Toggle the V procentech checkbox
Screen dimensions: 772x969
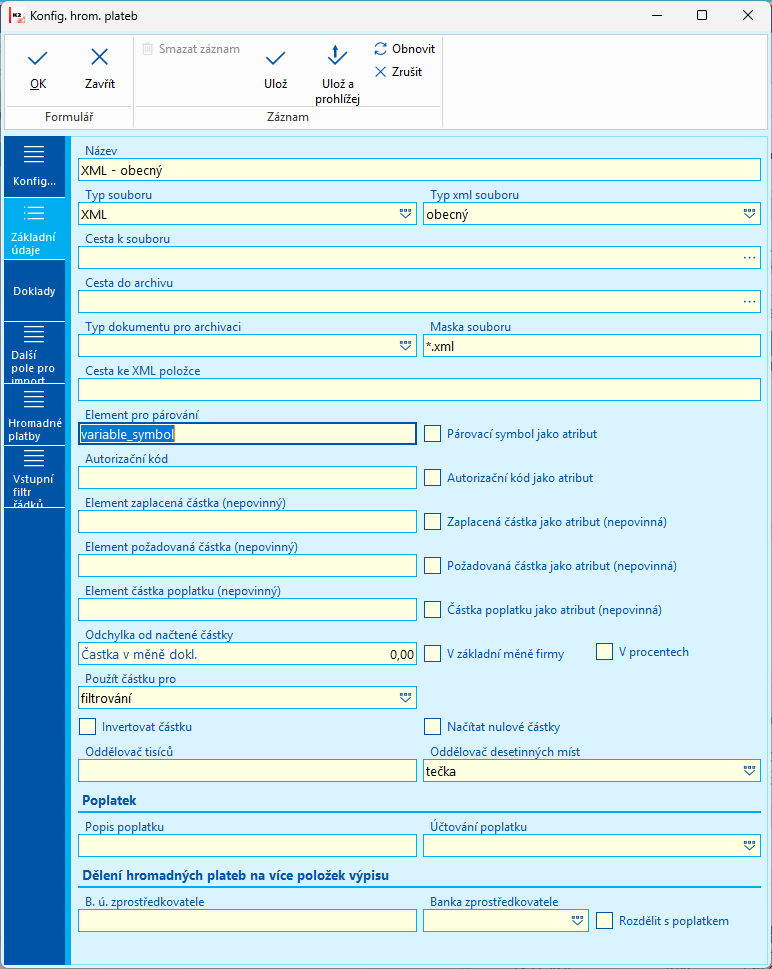(x=604, y=651)
